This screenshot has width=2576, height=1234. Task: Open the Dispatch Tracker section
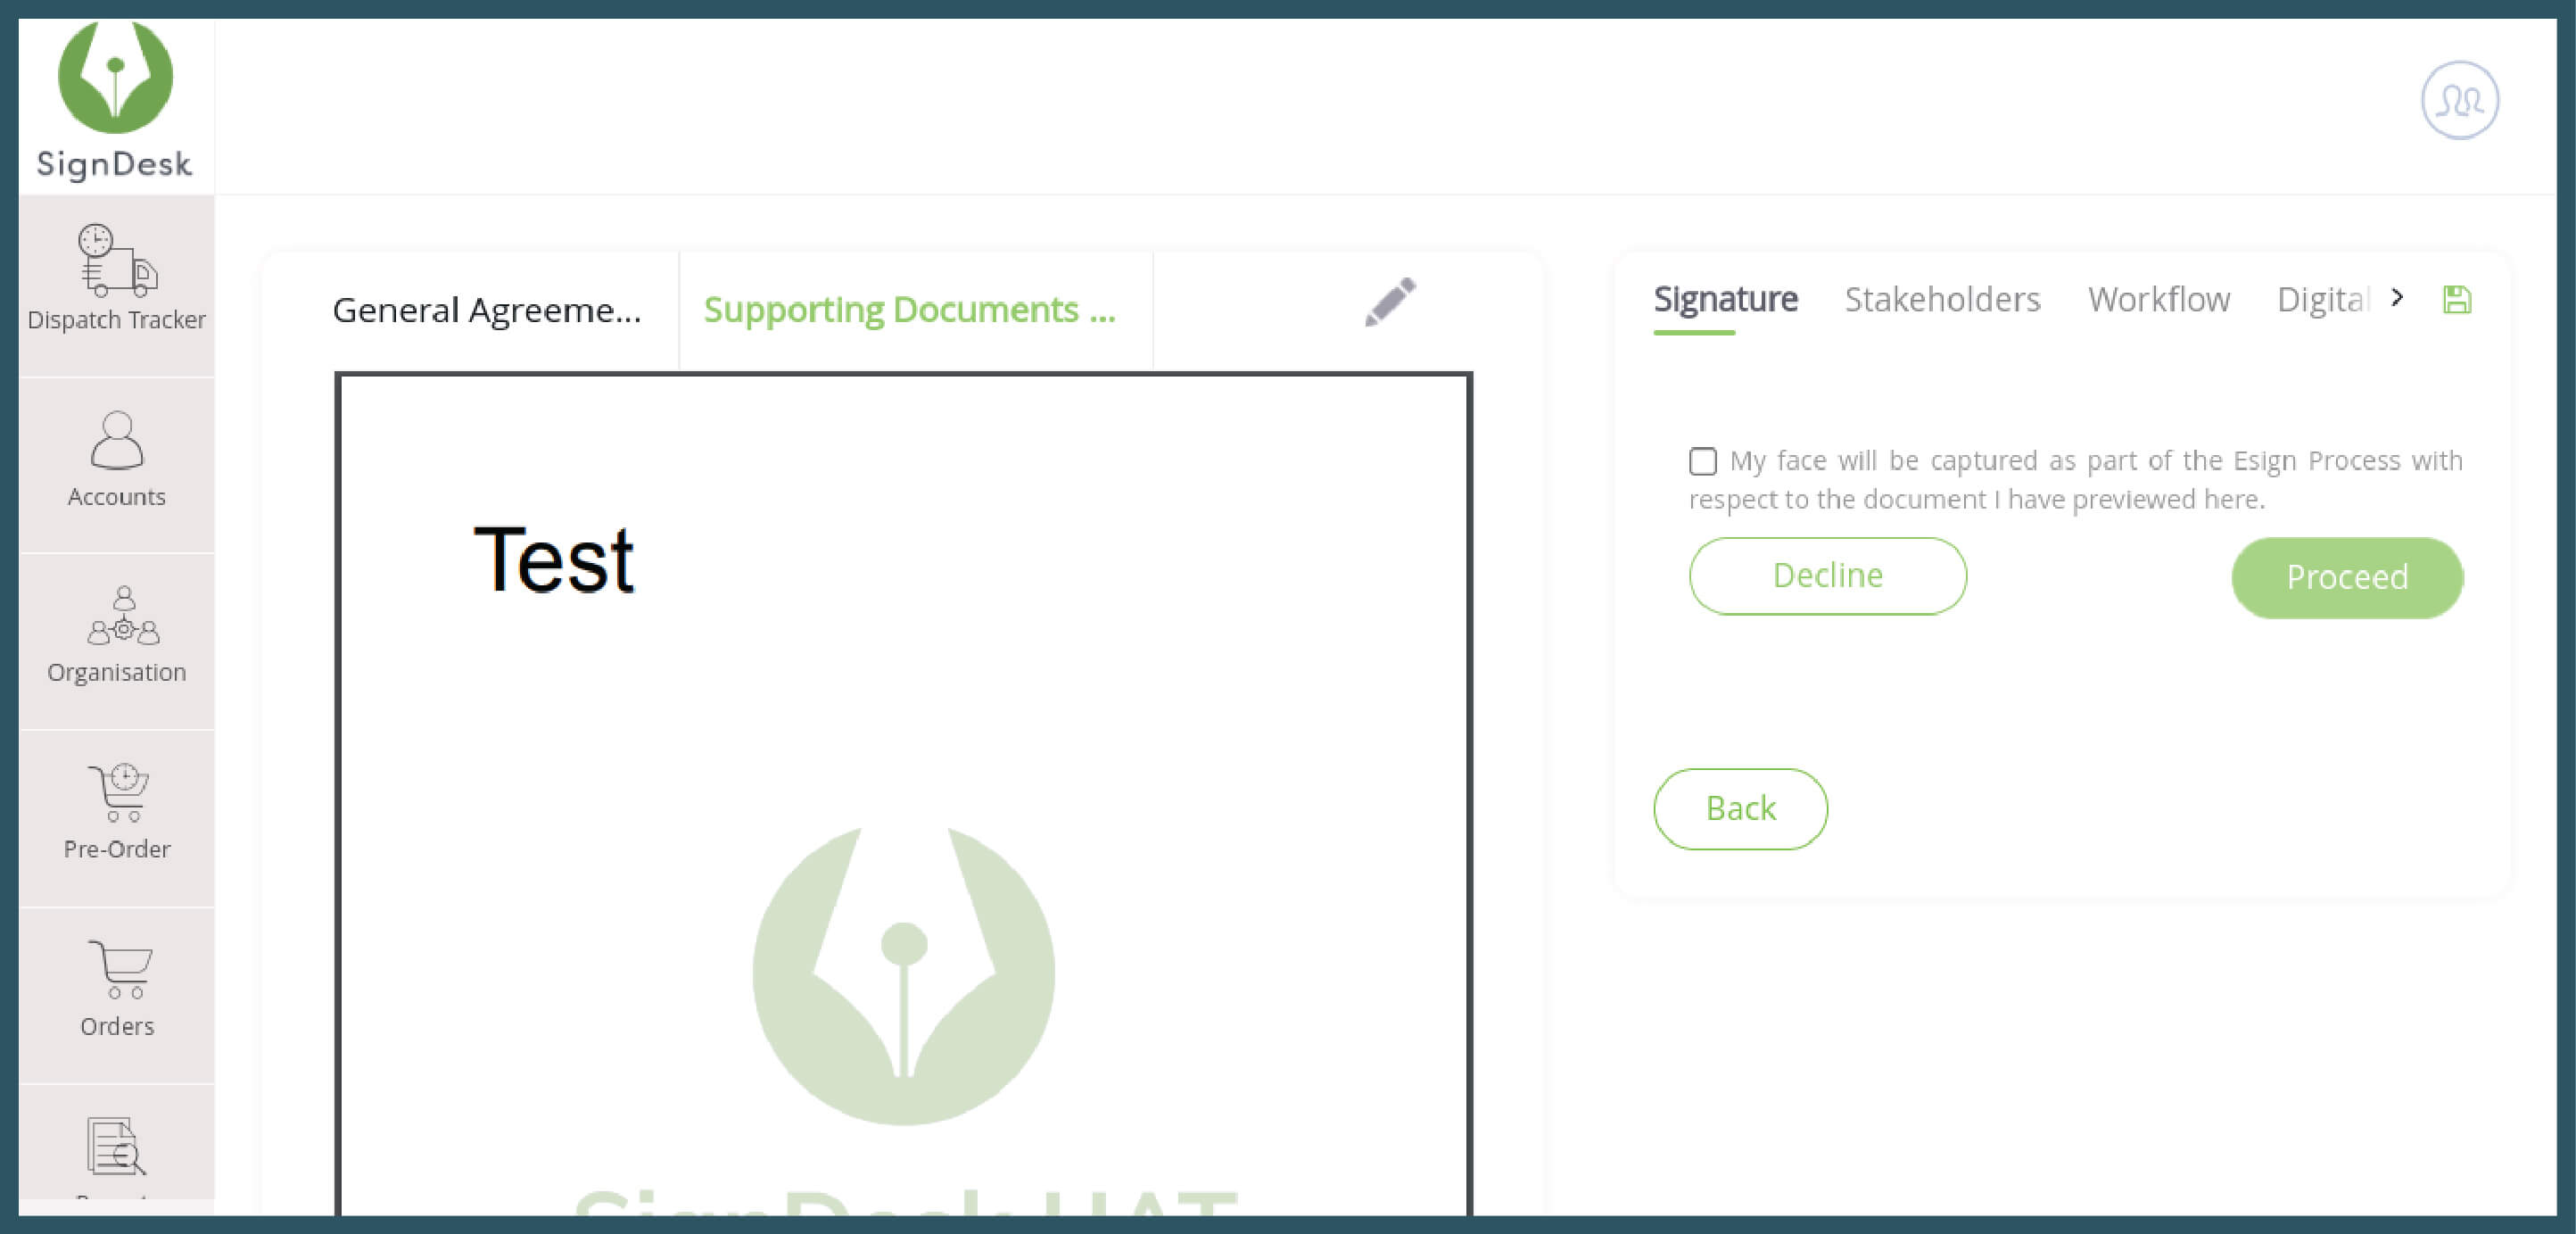click(x=115, y=285)
